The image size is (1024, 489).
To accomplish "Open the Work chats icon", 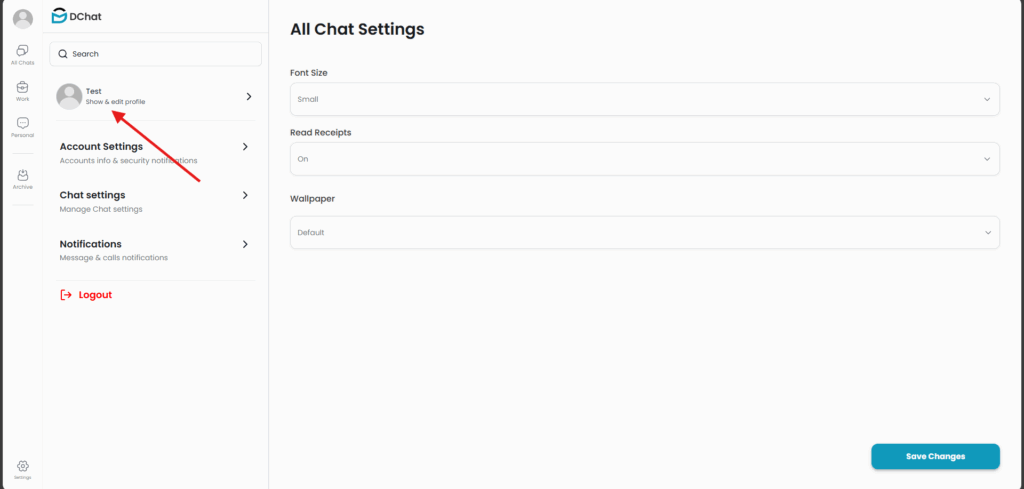I will (x=22, y=90).
